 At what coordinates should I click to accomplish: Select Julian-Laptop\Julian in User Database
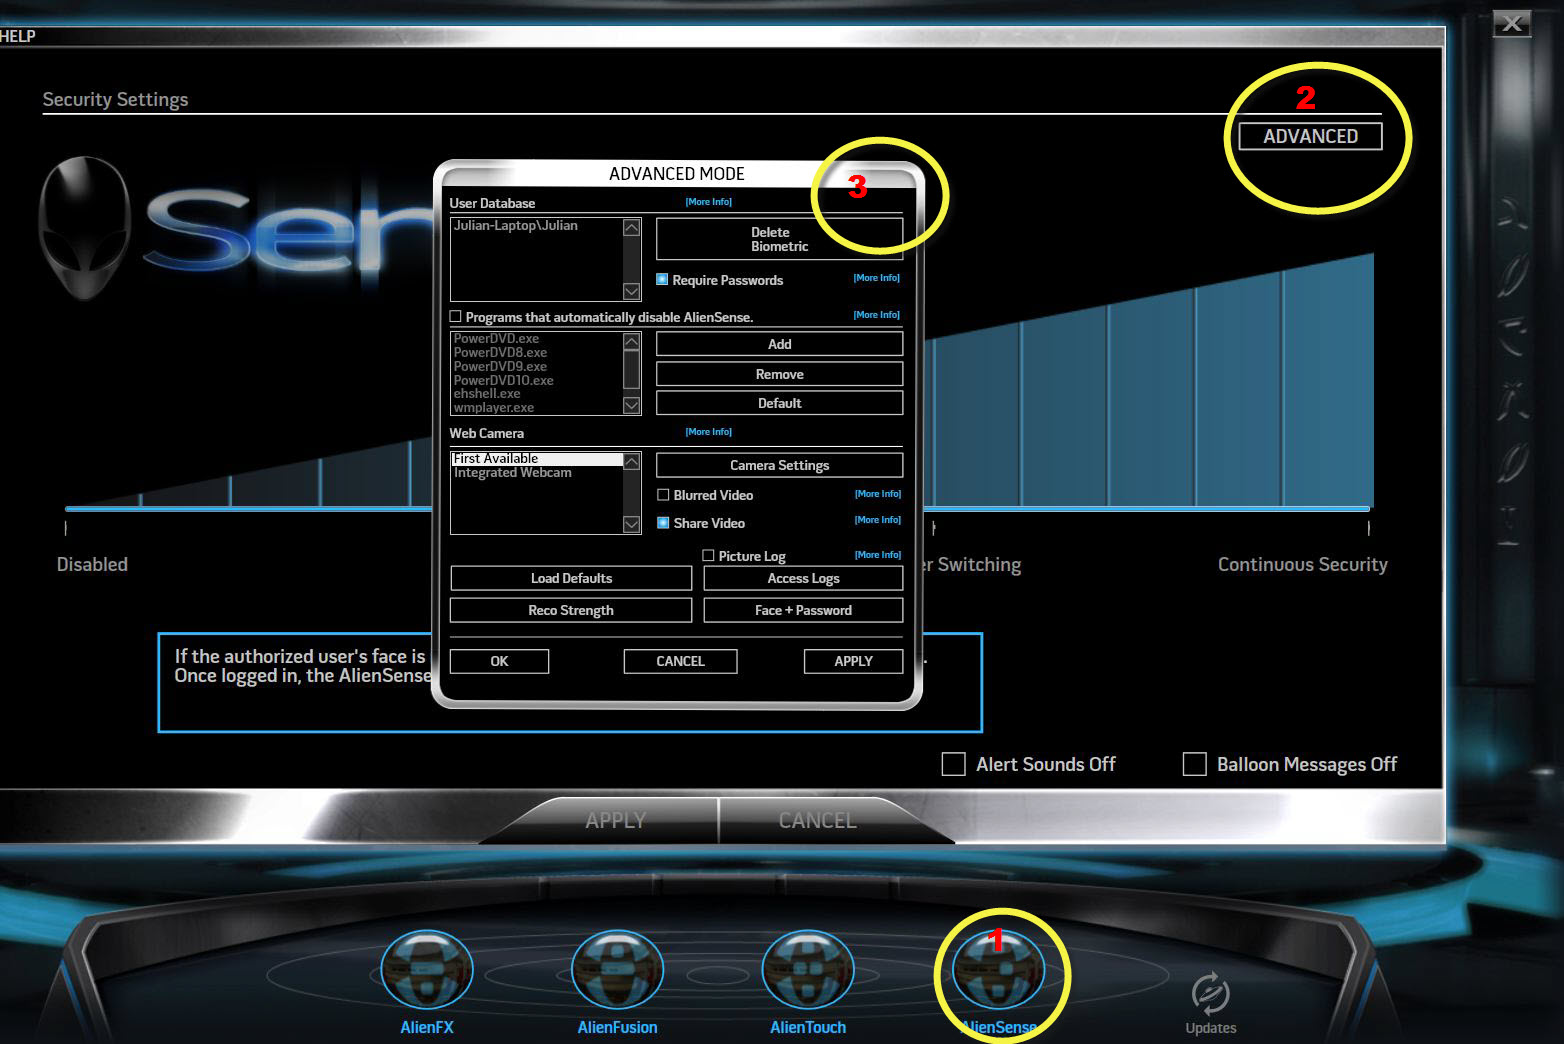516,226
